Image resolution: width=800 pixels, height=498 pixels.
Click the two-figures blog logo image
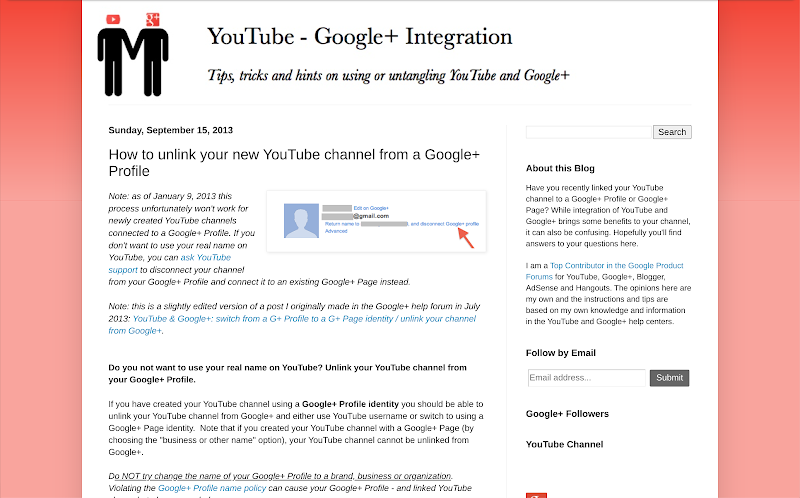point(133,55)
